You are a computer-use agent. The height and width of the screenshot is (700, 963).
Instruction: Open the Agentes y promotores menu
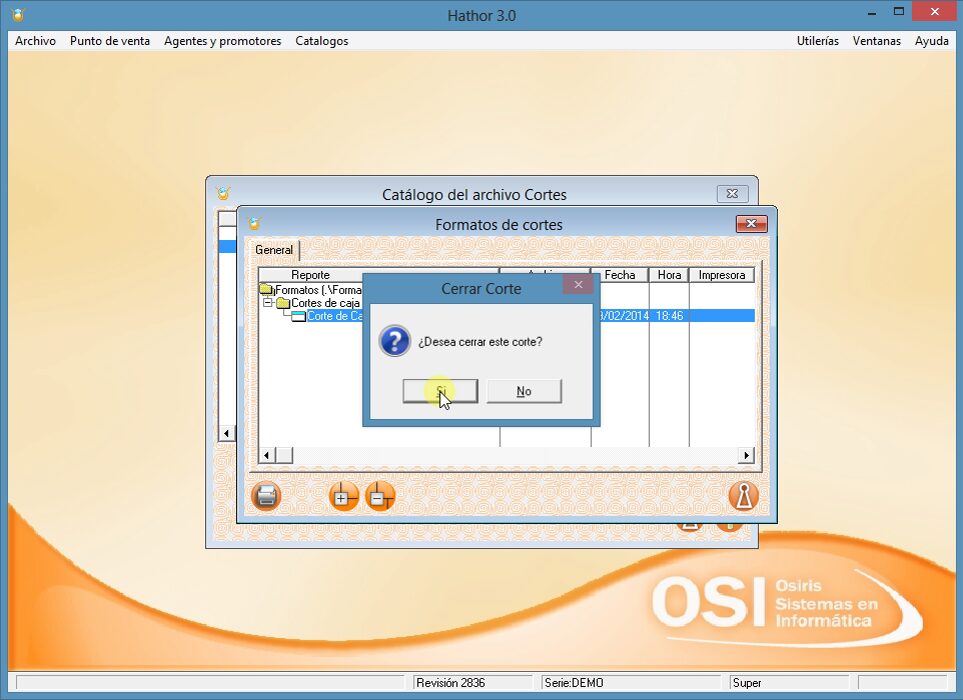click(222, 41)
